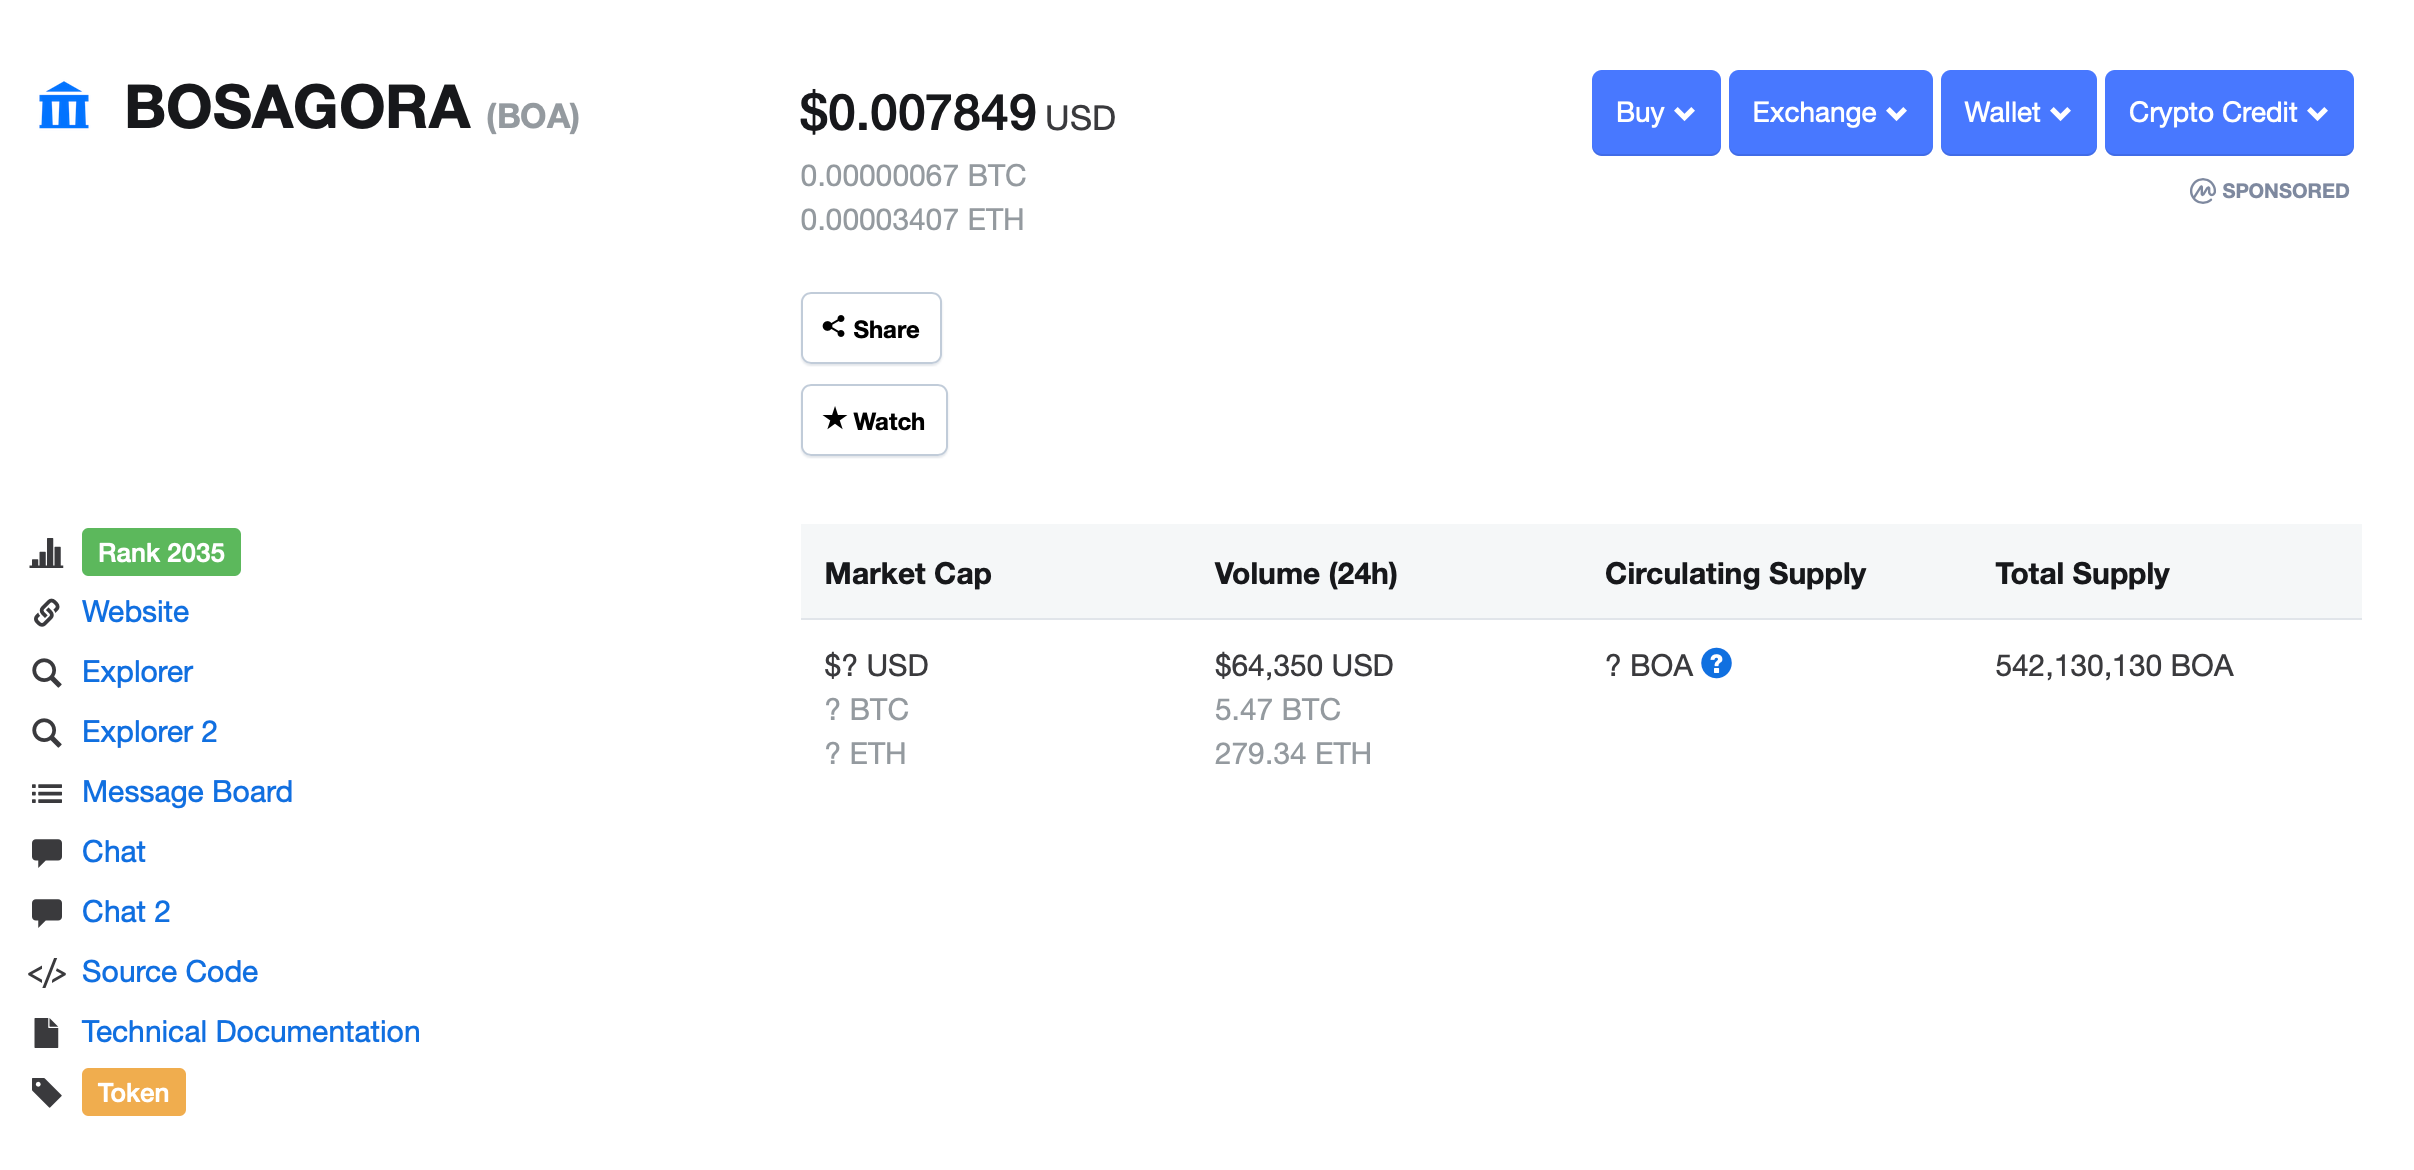Click the Share button
2414x1170 pixels.
(870, 328)
